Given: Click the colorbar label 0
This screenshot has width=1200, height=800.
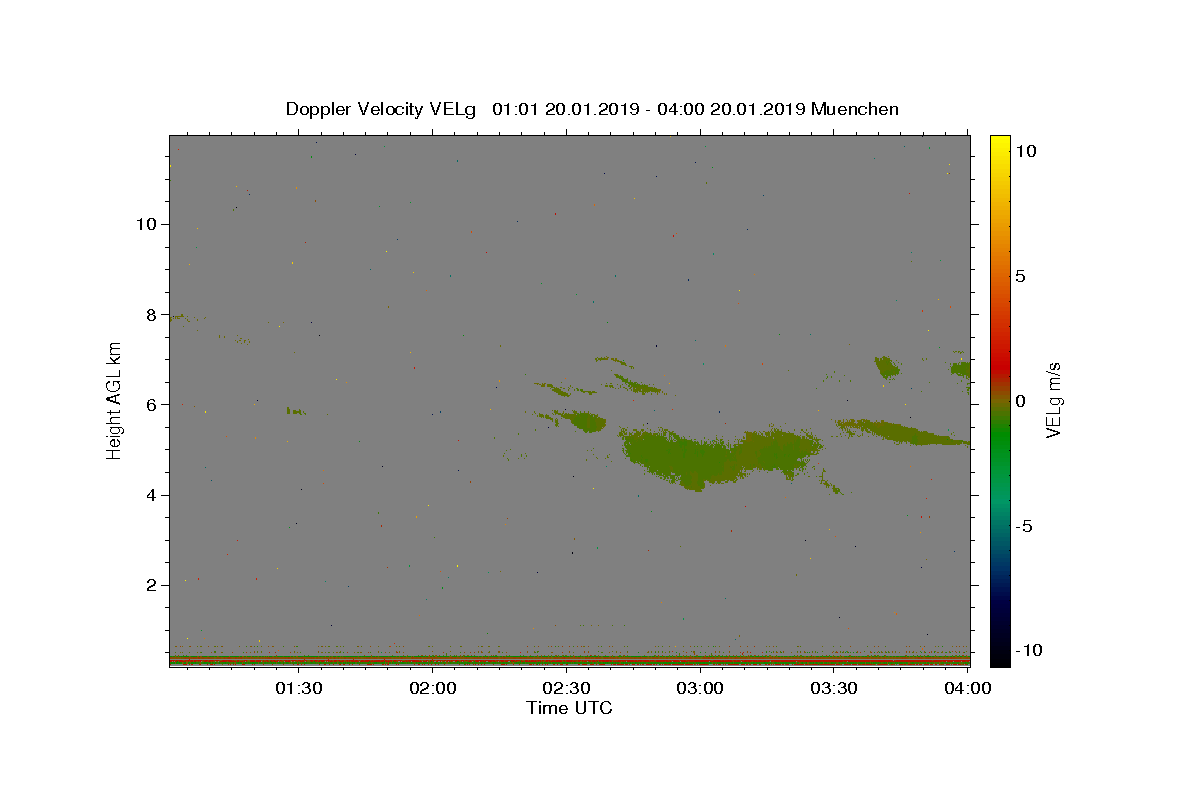Looking at the screenshot, I should click(1020, 401).
